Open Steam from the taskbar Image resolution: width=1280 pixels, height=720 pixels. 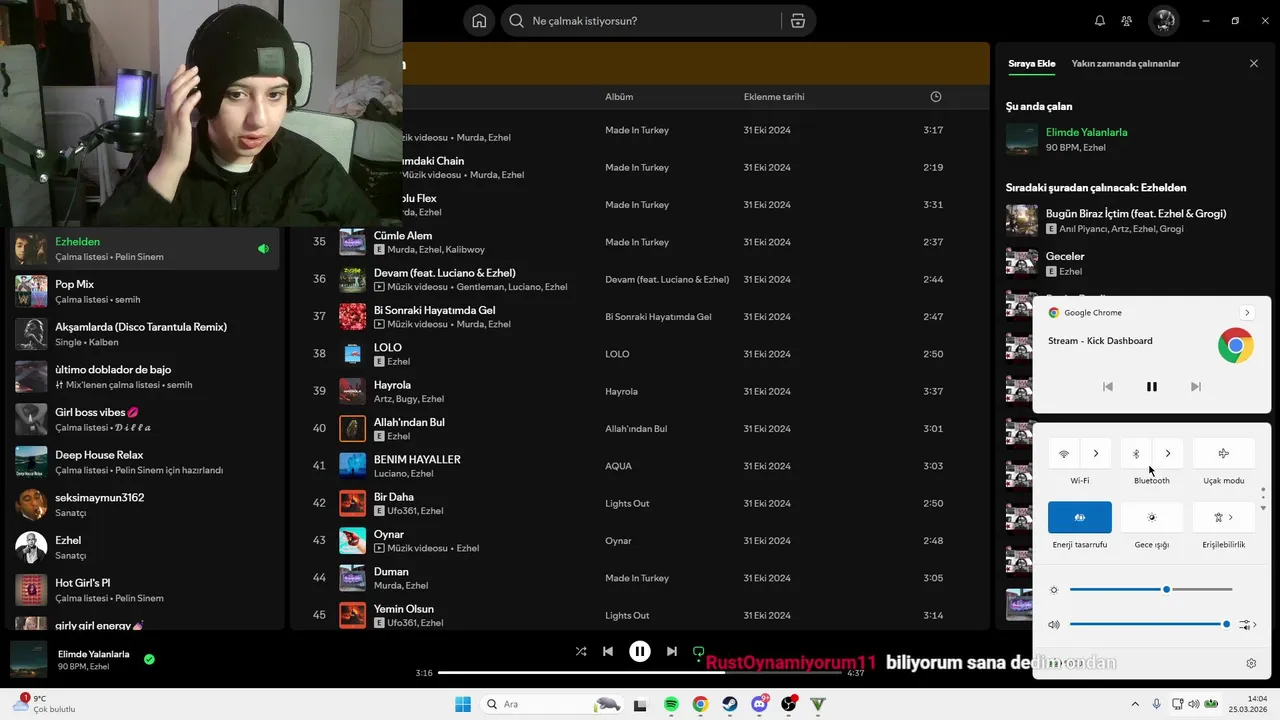pyautogui.click(x=730, y=704)
